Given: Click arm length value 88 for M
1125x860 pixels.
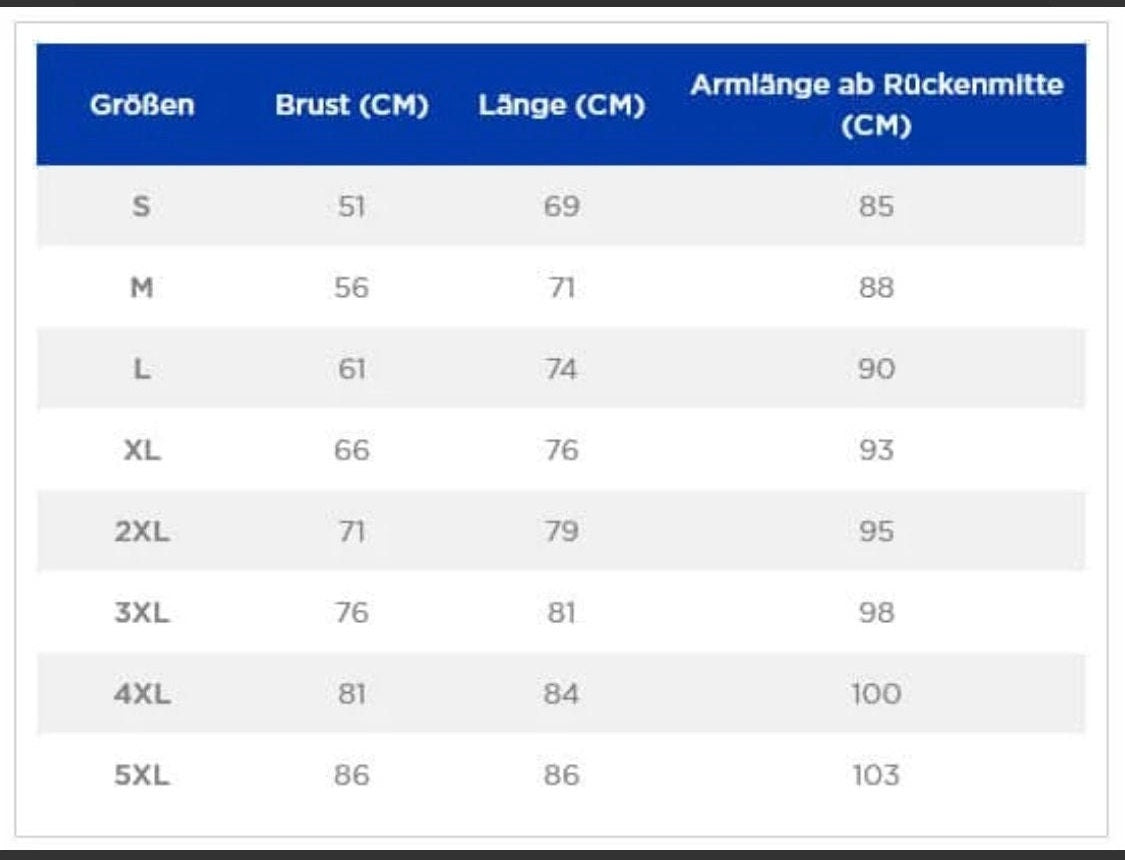Looking at the screenshot, I should tap(877, 288).
